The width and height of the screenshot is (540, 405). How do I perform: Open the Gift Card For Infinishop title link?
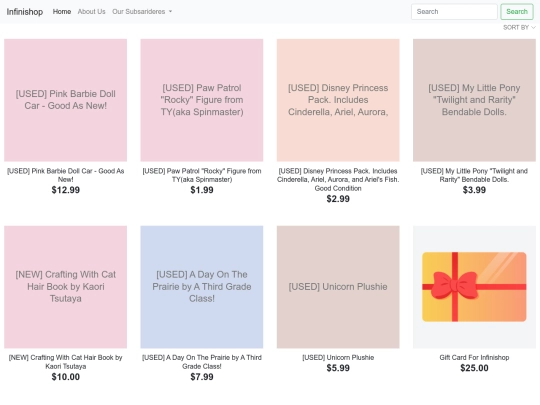click(474, 357)
